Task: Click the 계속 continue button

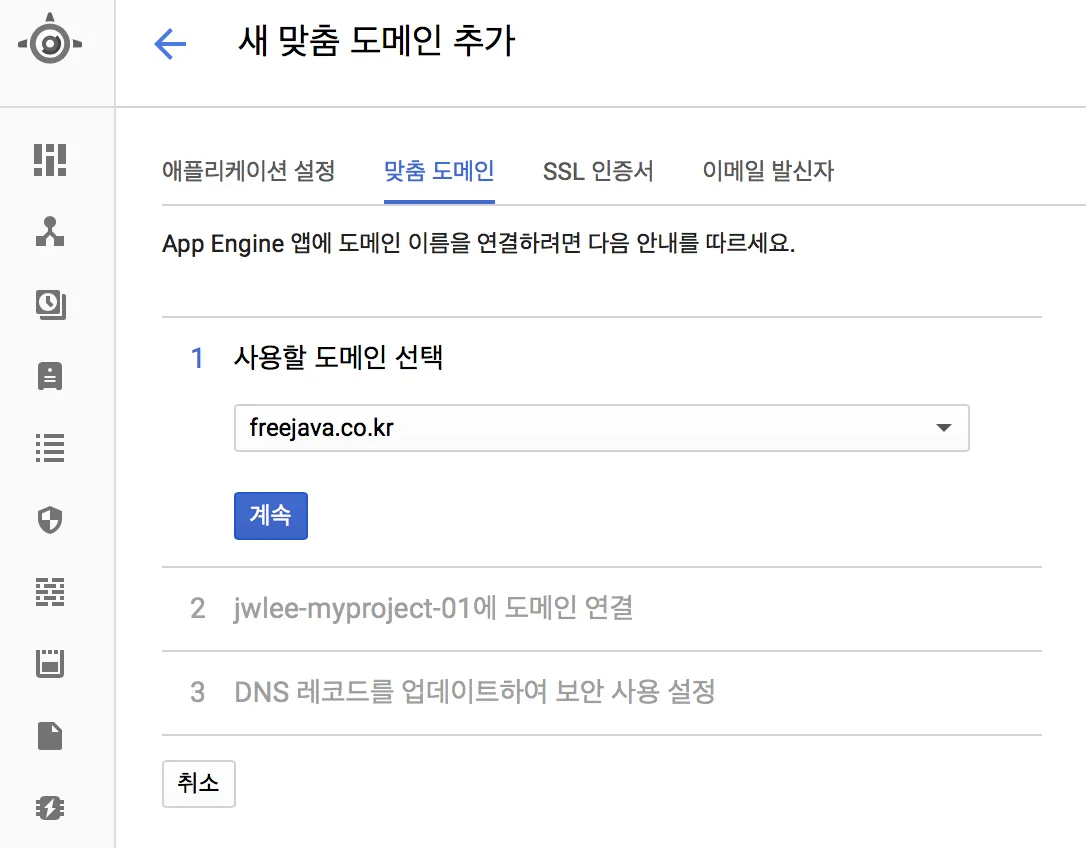Action: [271, 515]
